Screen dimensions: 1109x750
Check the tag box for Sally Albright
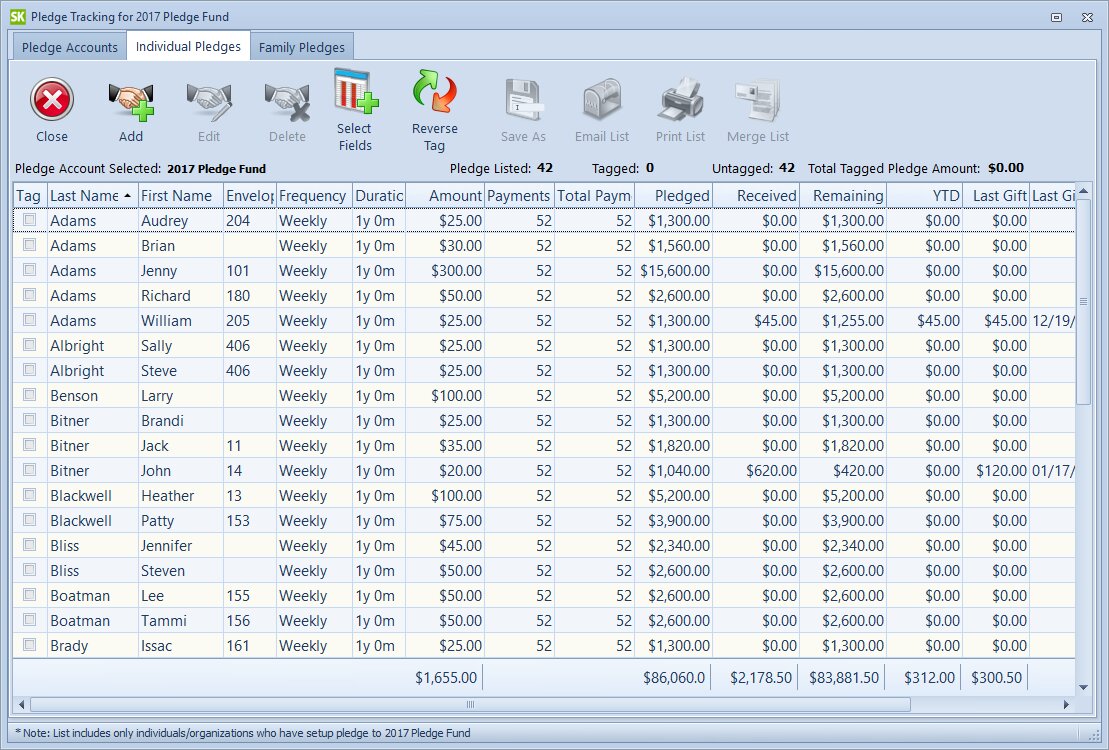pos(30,345)
